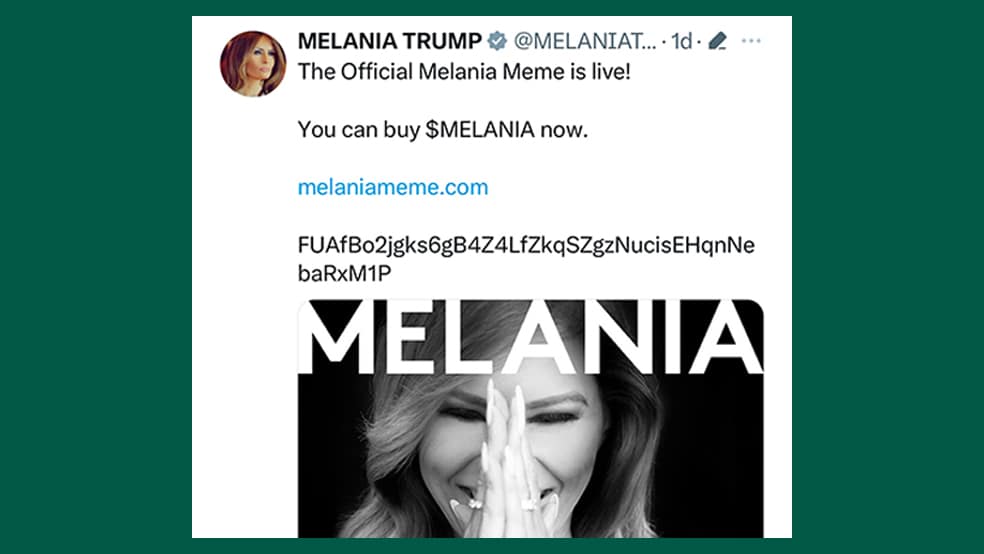
Task: Click the @MELANIAT... account handle
Action: [x=585, y=41]
